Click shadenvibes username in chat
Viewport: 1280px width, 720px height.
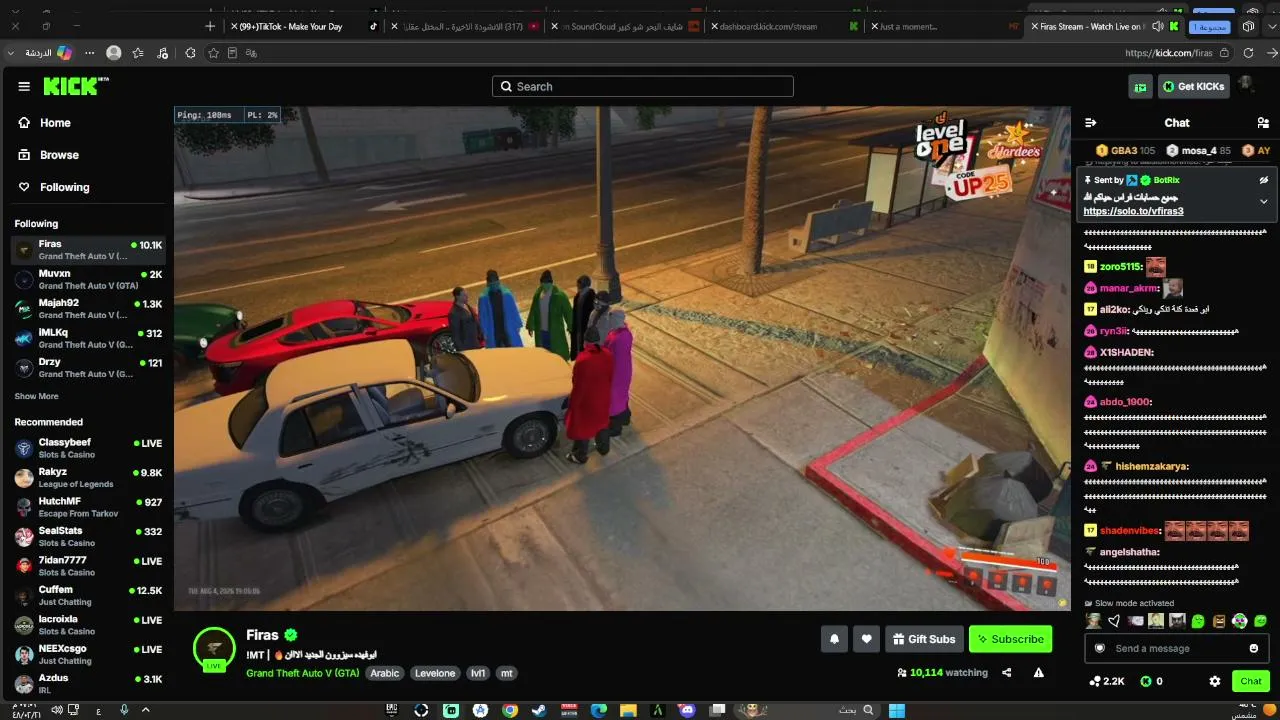click(x=1130, y=531)
